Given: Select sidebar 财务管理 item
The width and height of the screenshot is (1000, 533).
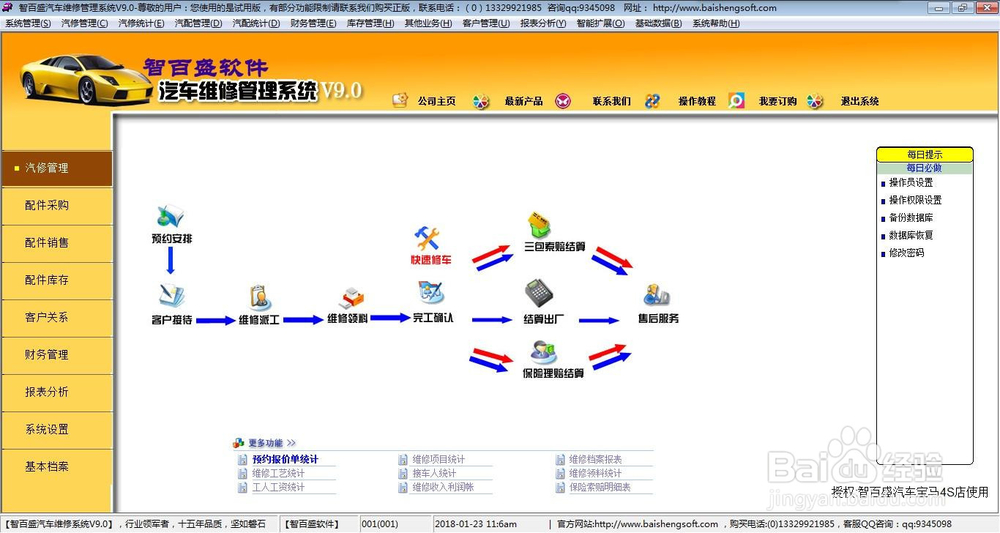Looking at the screenshot, I should pos(57,354).
